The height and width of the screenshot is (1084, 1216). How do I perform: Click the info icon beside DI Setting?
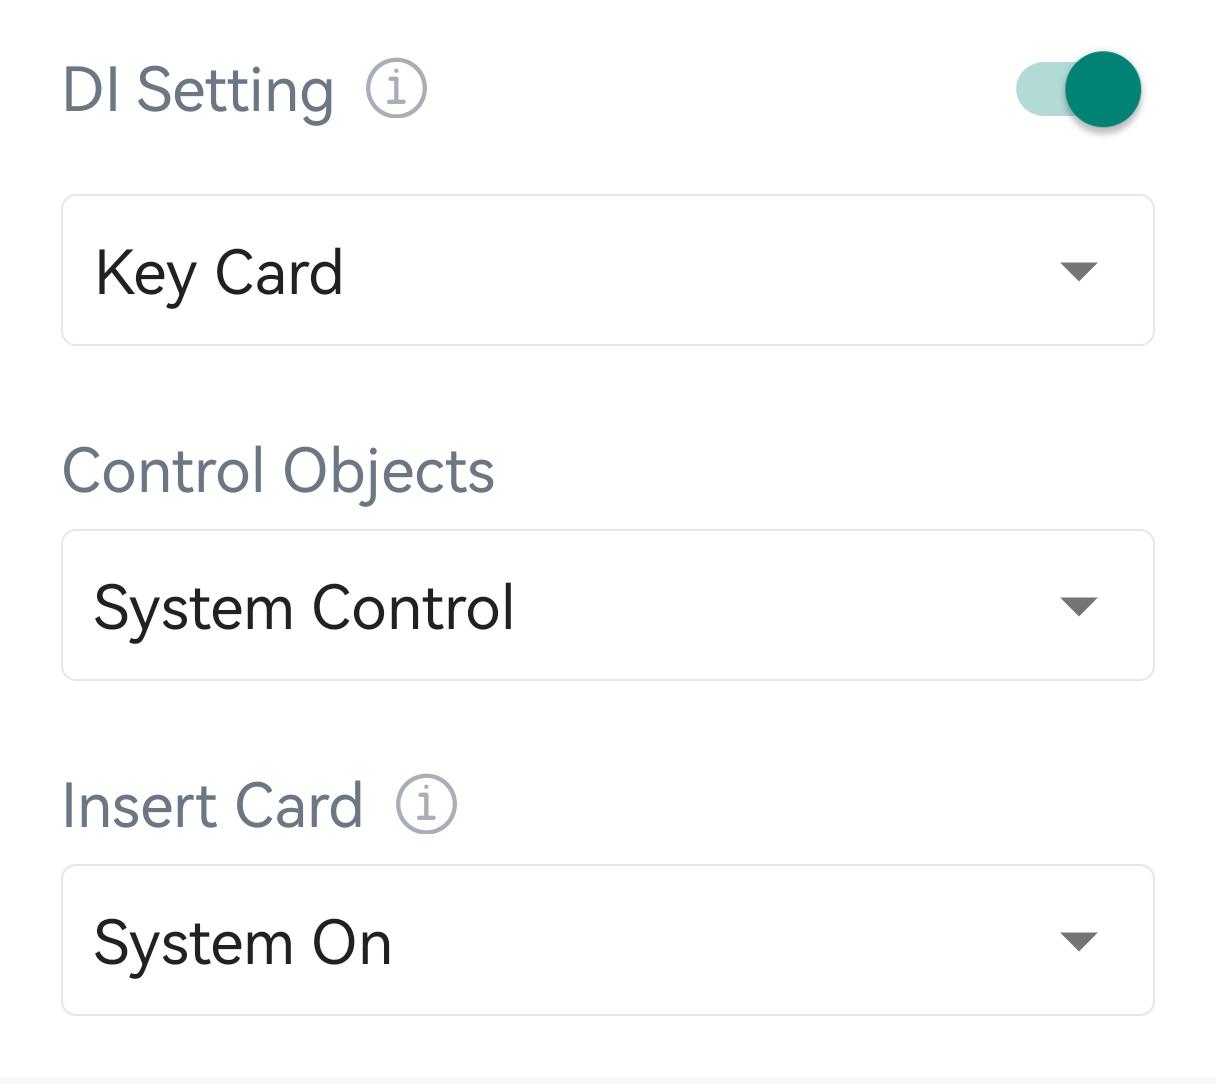[x=396, y=89]
